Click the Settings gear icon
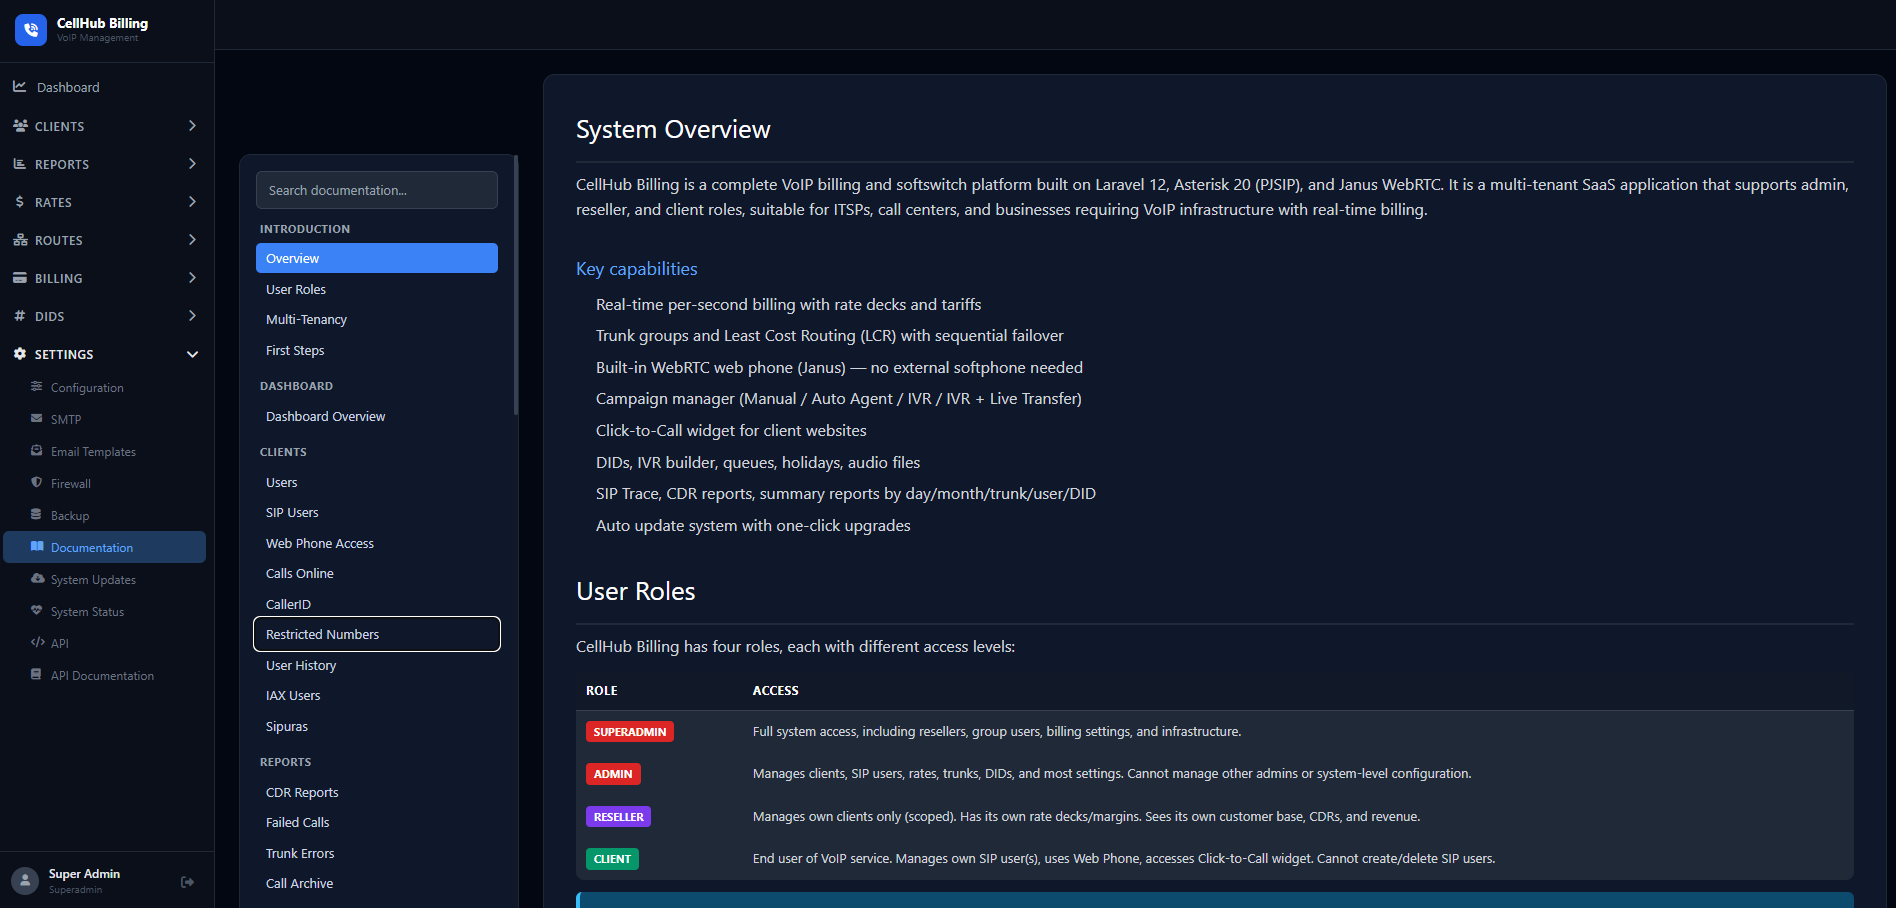This screenshot has height=908, width=1896. pos(20,354)
